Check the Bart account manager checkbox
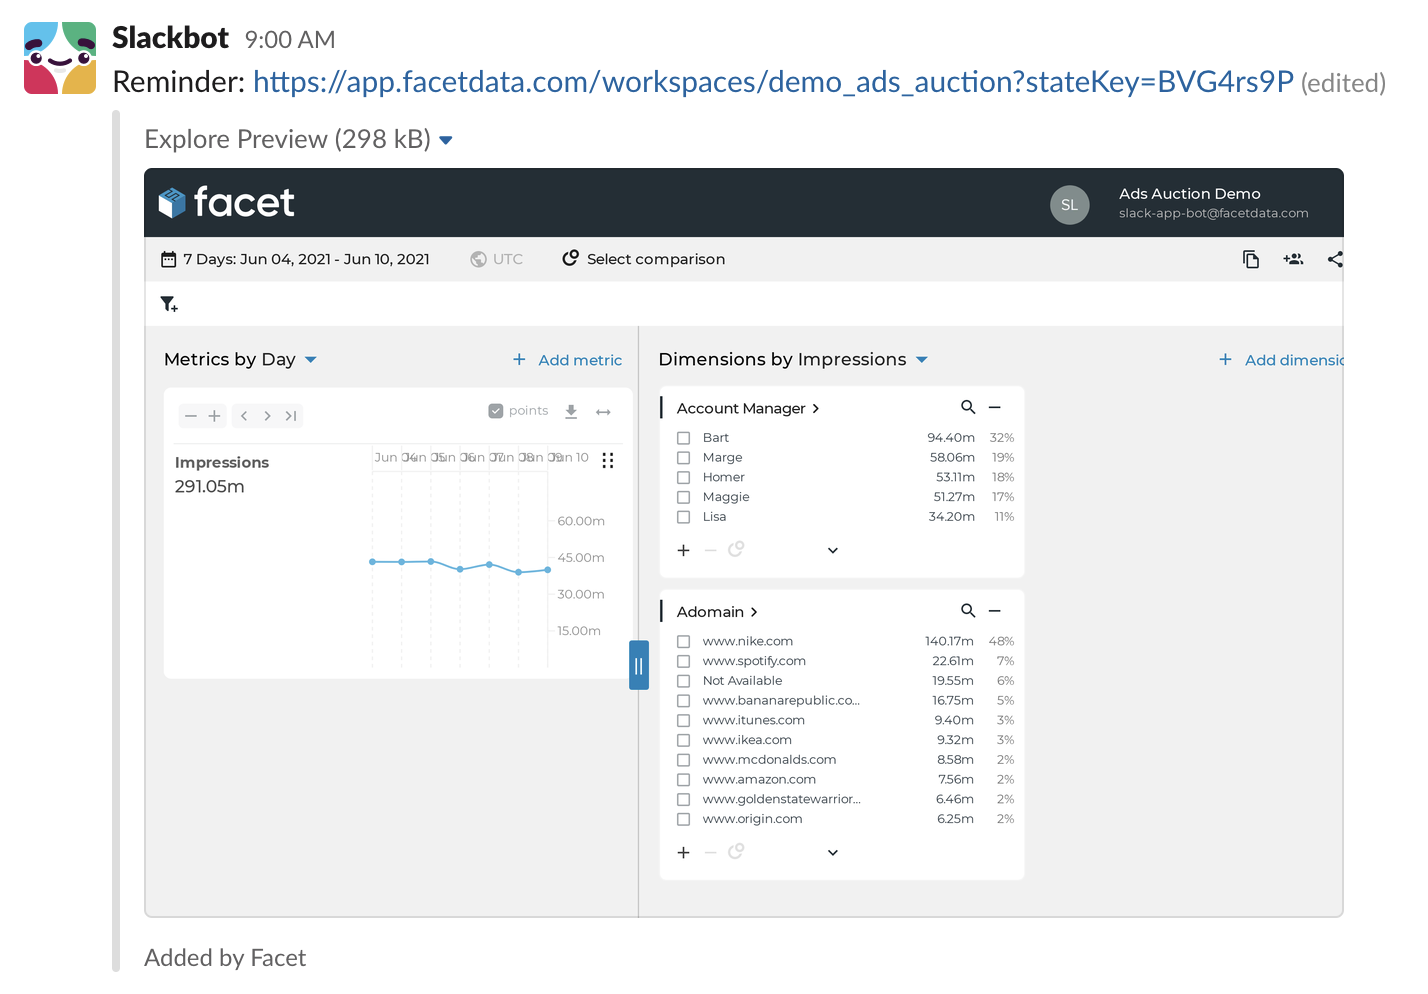 [x=684, y=438]
